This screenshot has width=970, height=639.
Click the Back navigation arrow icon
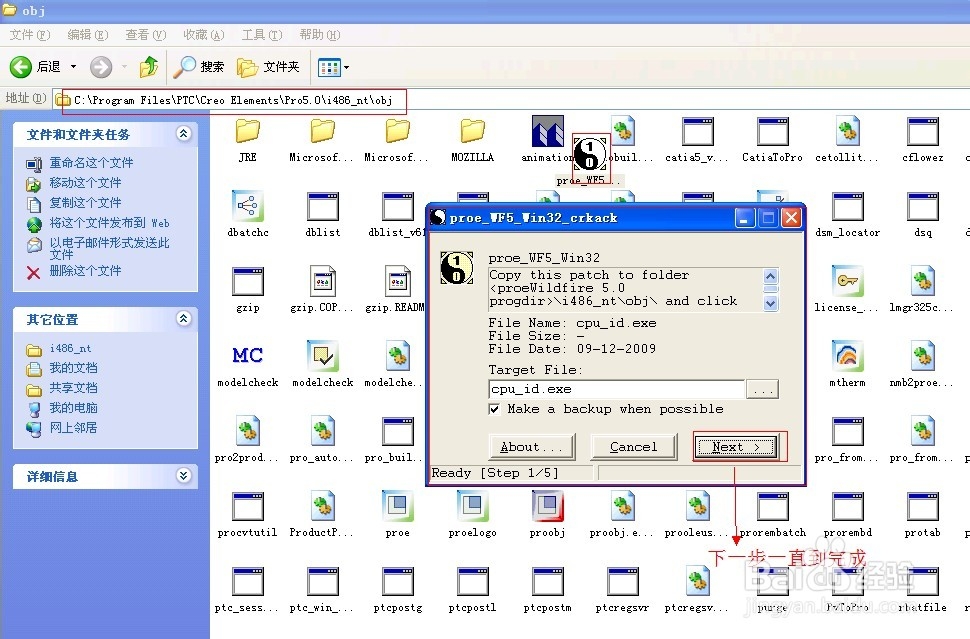click(20, 67)
